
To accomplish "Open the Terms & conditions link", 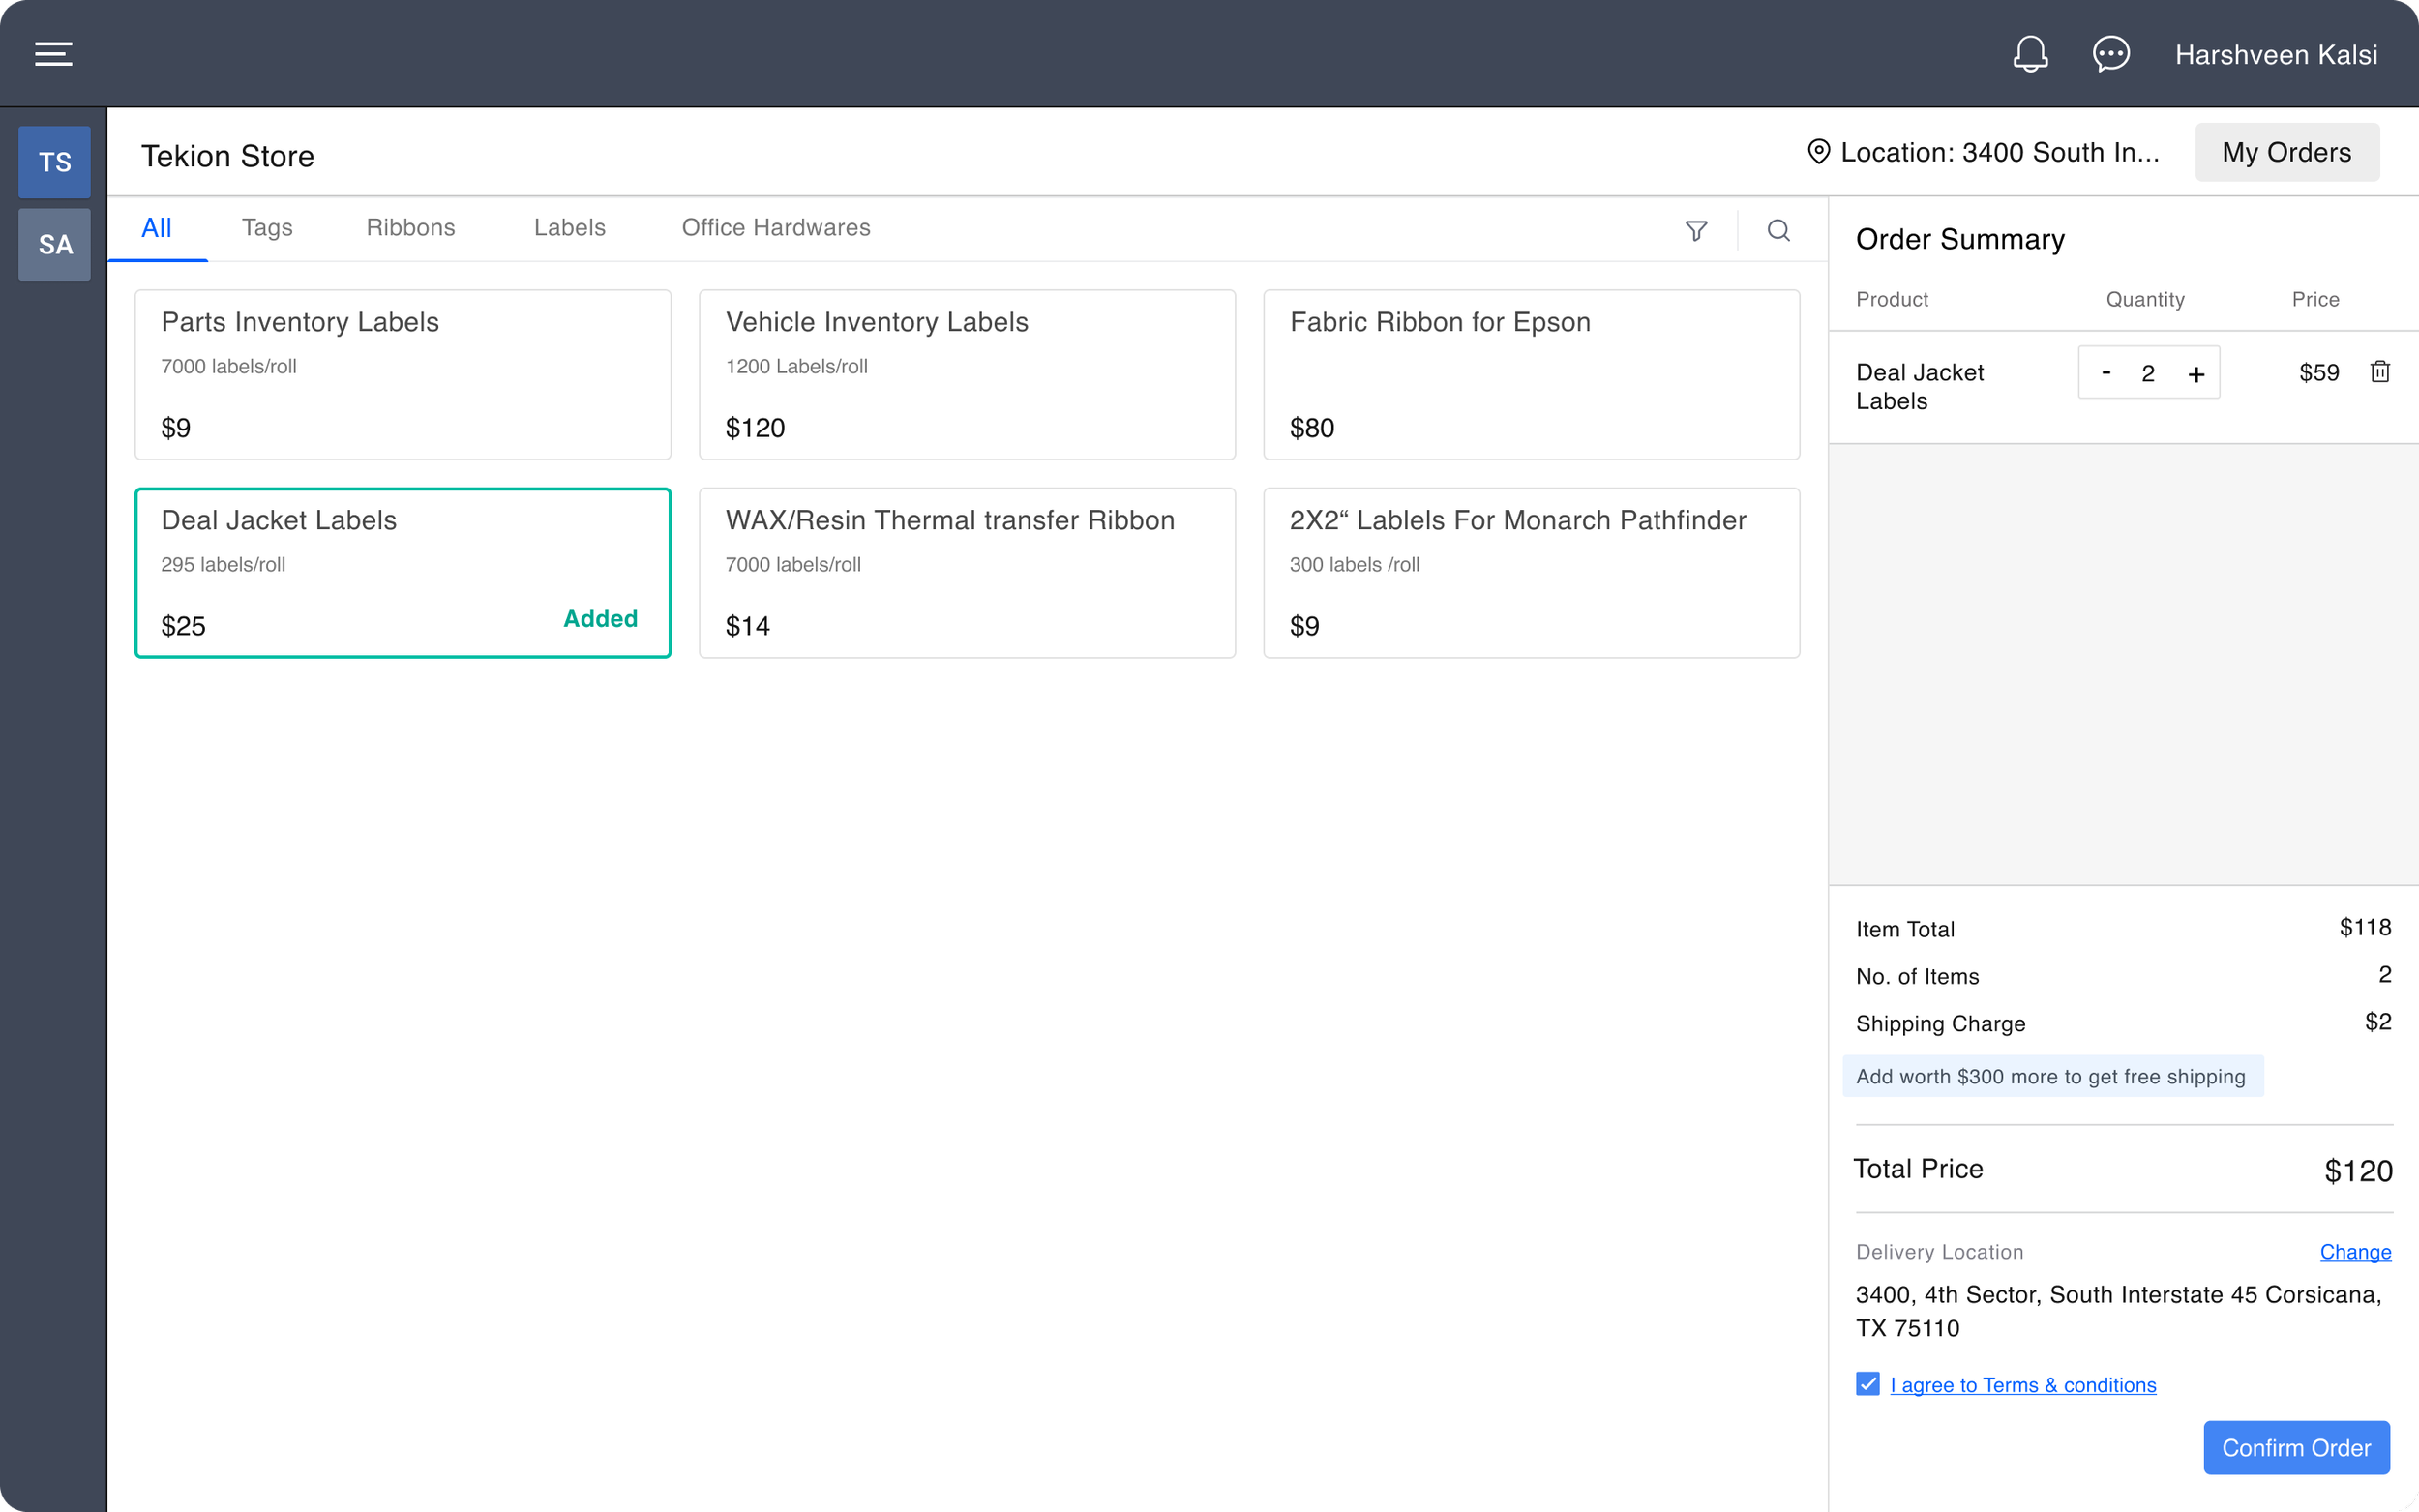I will pos(2023,1385).
